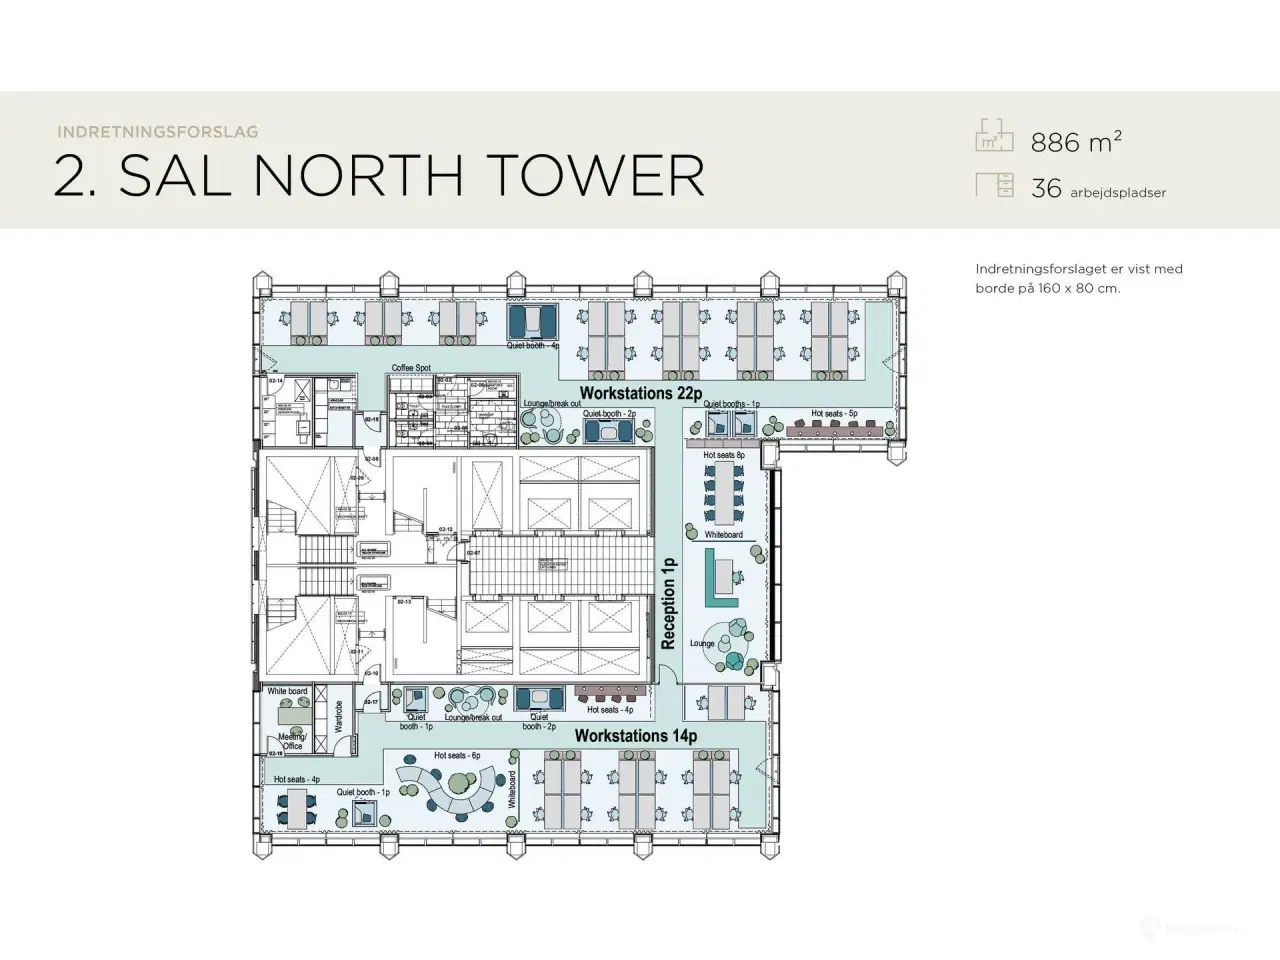Toggle the Quiet booths - 1p area
Screen dimensions: 1280x960
click(729, 420)
